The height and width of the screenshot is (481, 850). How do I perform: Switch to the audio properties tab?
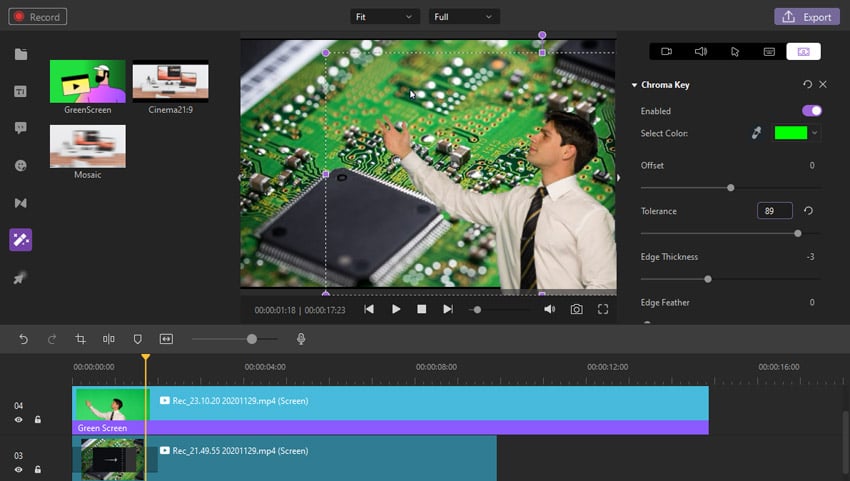pos(700,52)
